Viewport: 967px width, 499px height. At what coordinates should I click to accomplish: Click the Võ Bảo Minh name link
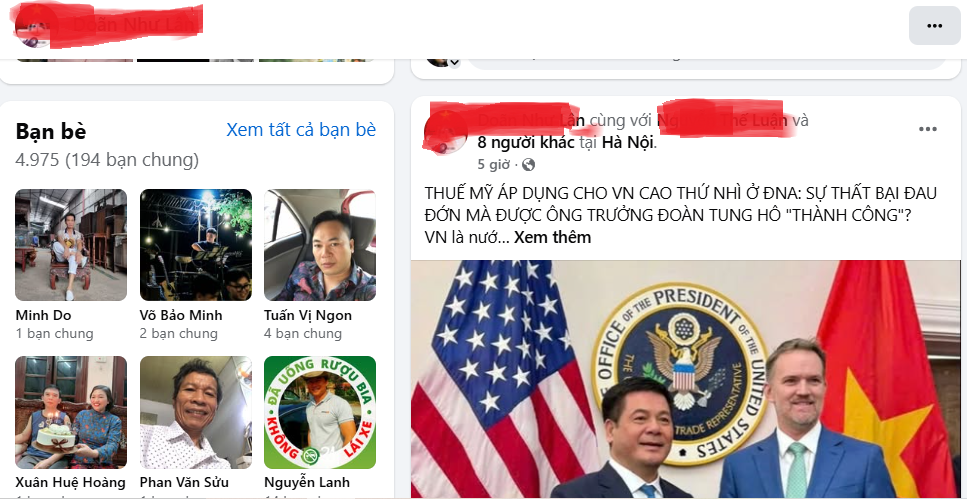pos(181,315)
